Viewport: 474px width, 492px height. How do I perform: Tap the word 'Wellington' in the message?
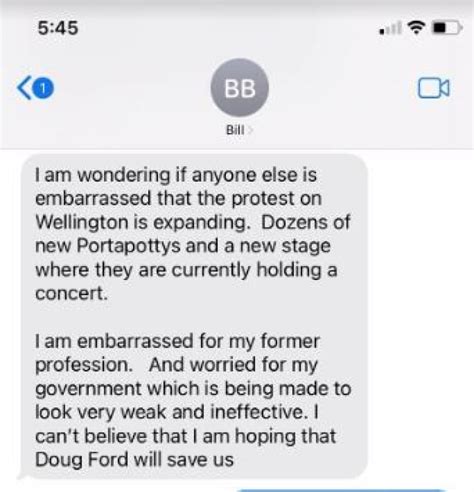[82, 222]
